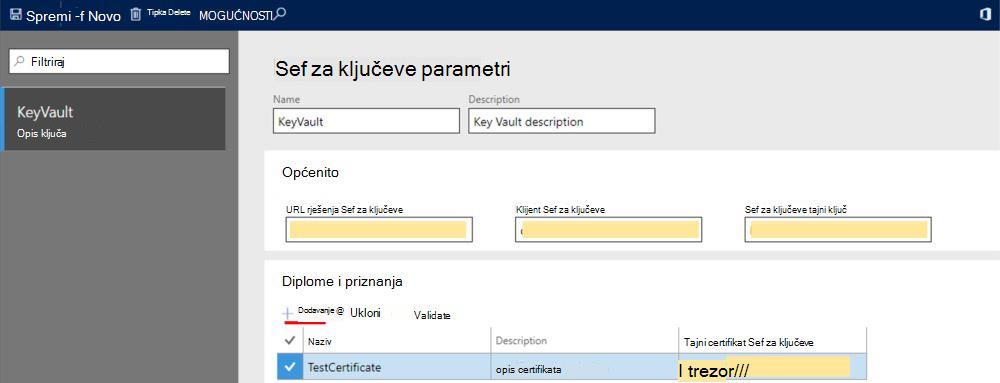Click the trezor/// secret cell
This screenshot has height=383, width=1000.
(772, 368)
